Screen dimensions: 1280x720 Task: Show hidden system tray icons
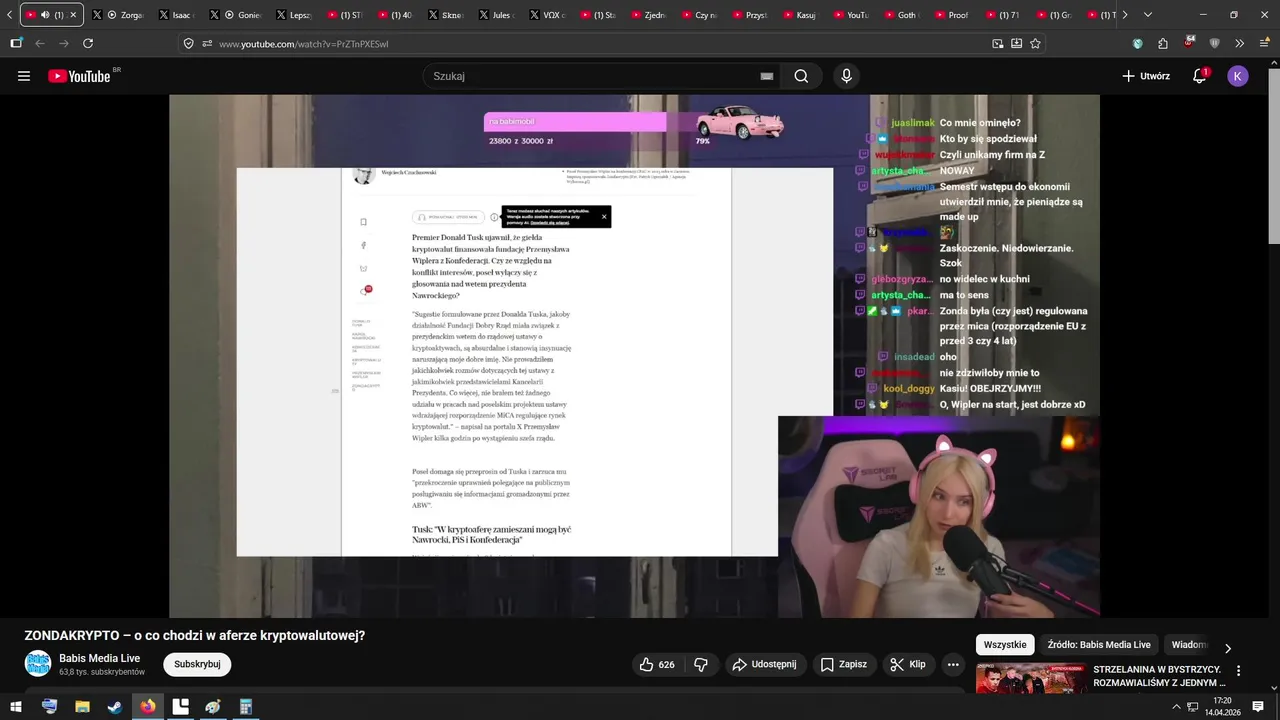click(x=1176, y=707)
